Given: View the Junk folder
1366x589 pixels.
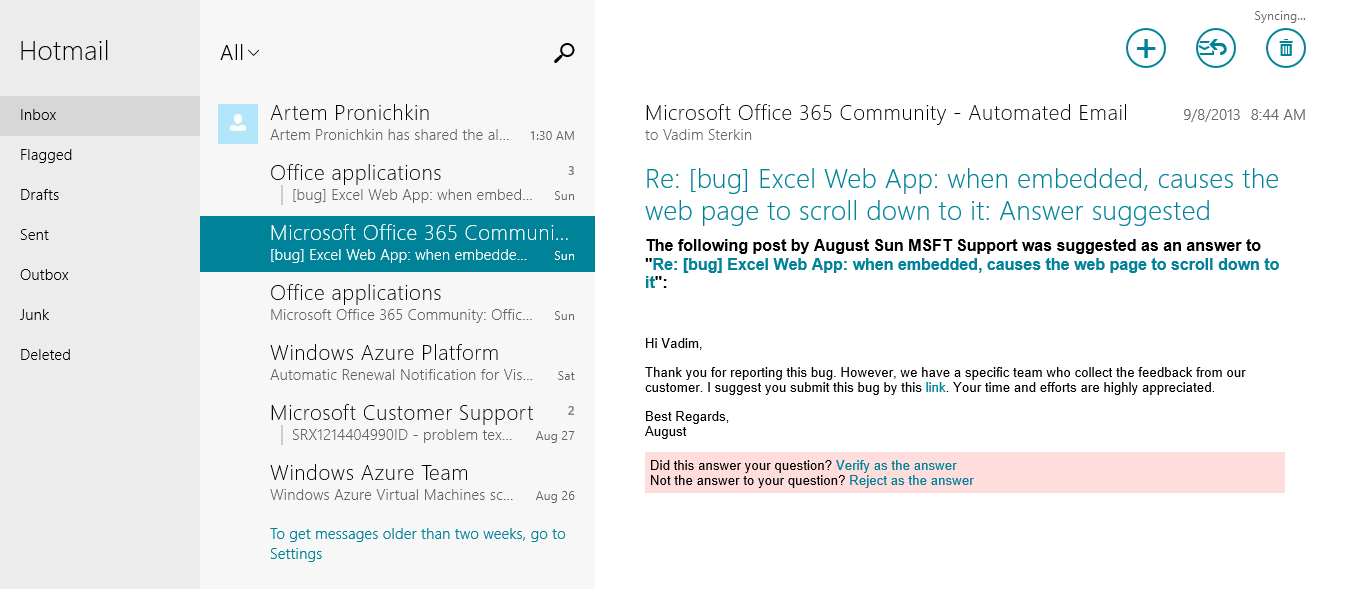Looking at the screenshot, I should (x=100, y=315).
